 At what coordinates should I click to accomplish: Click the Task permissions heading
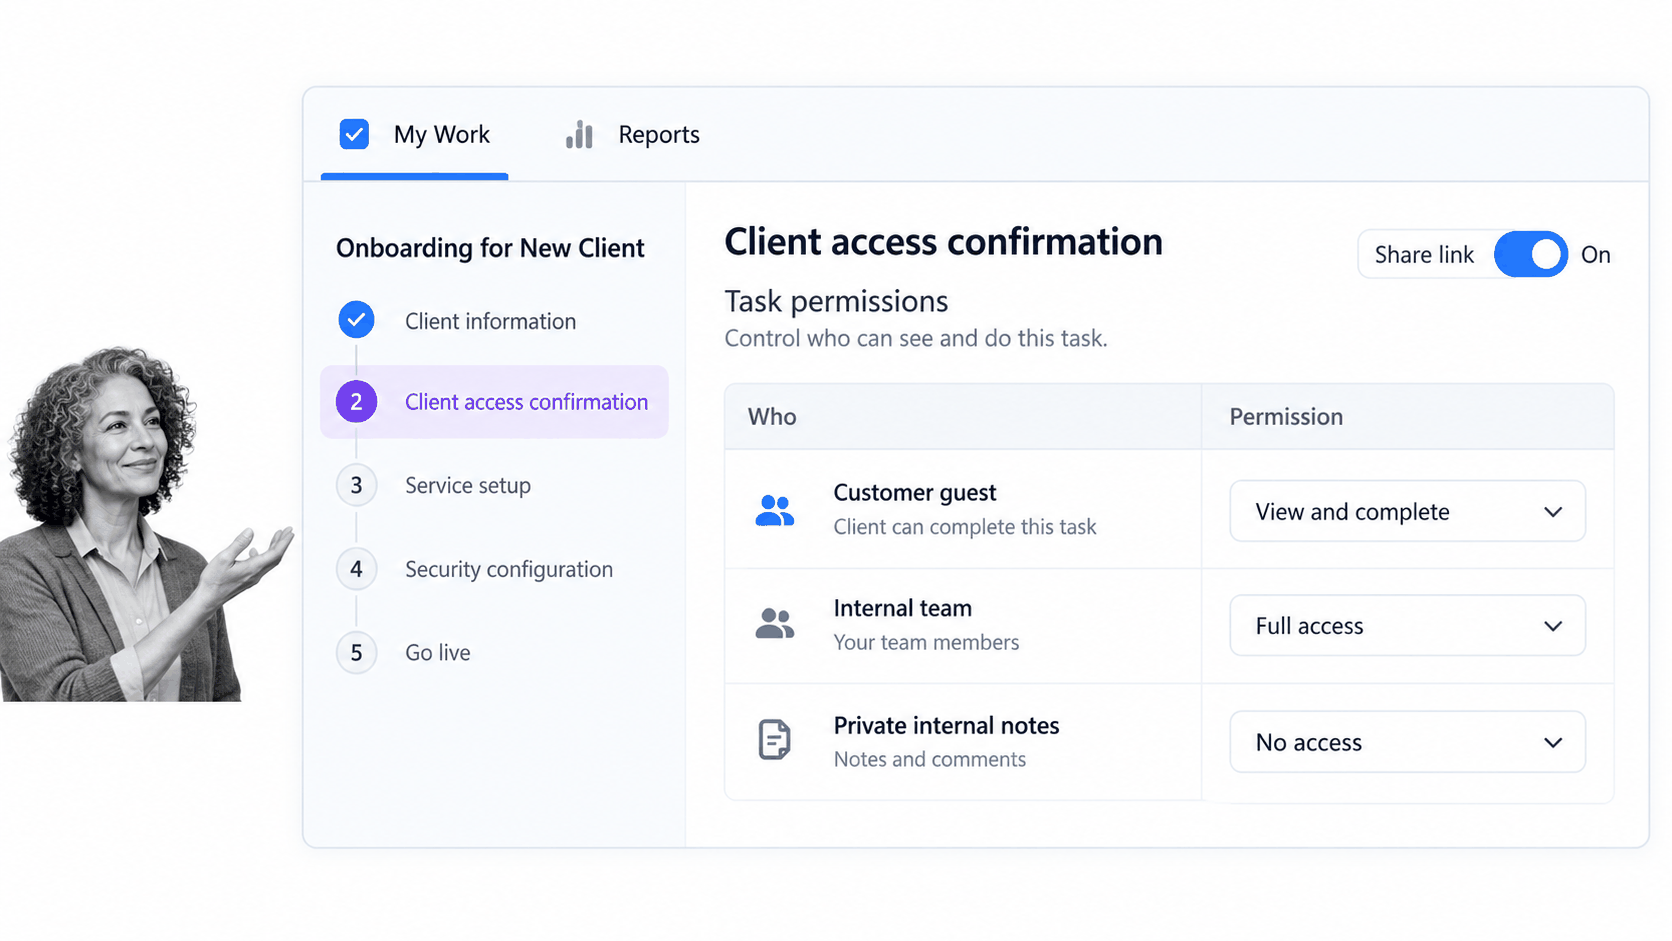[x=836, y=301]
